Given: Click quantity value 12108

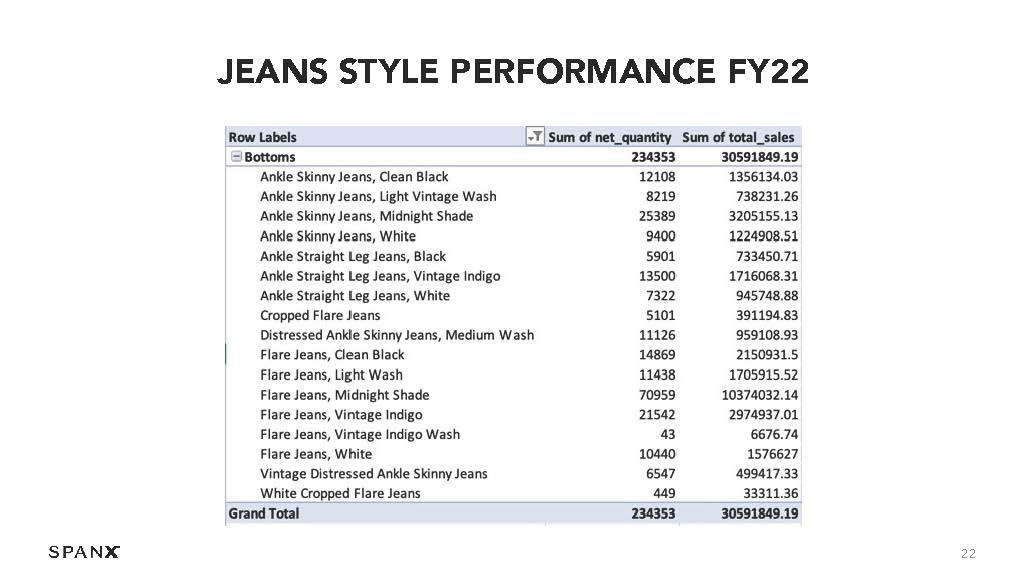Looking at the screenshot, I should pos(657,177).
